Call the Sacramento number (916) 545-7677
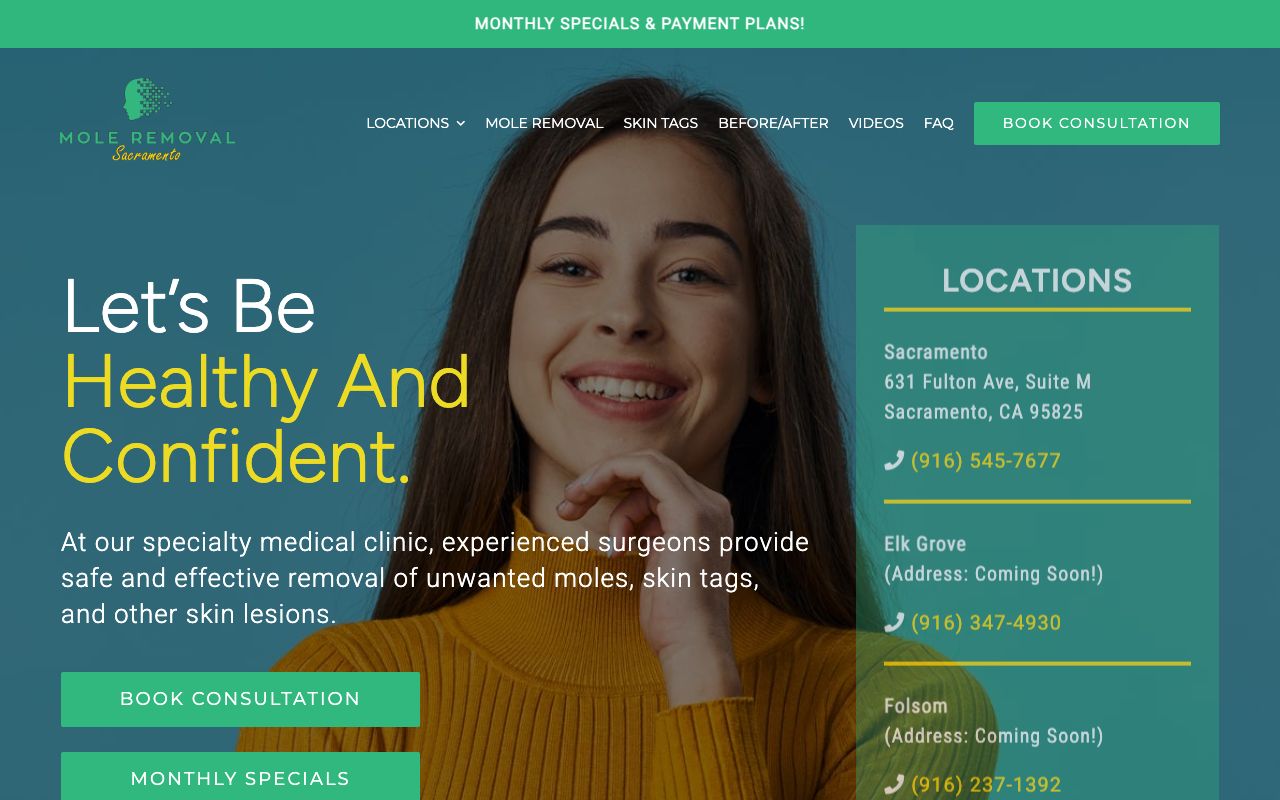Image resolution: width=1280 pixels, height=800 pixels. 985,460
